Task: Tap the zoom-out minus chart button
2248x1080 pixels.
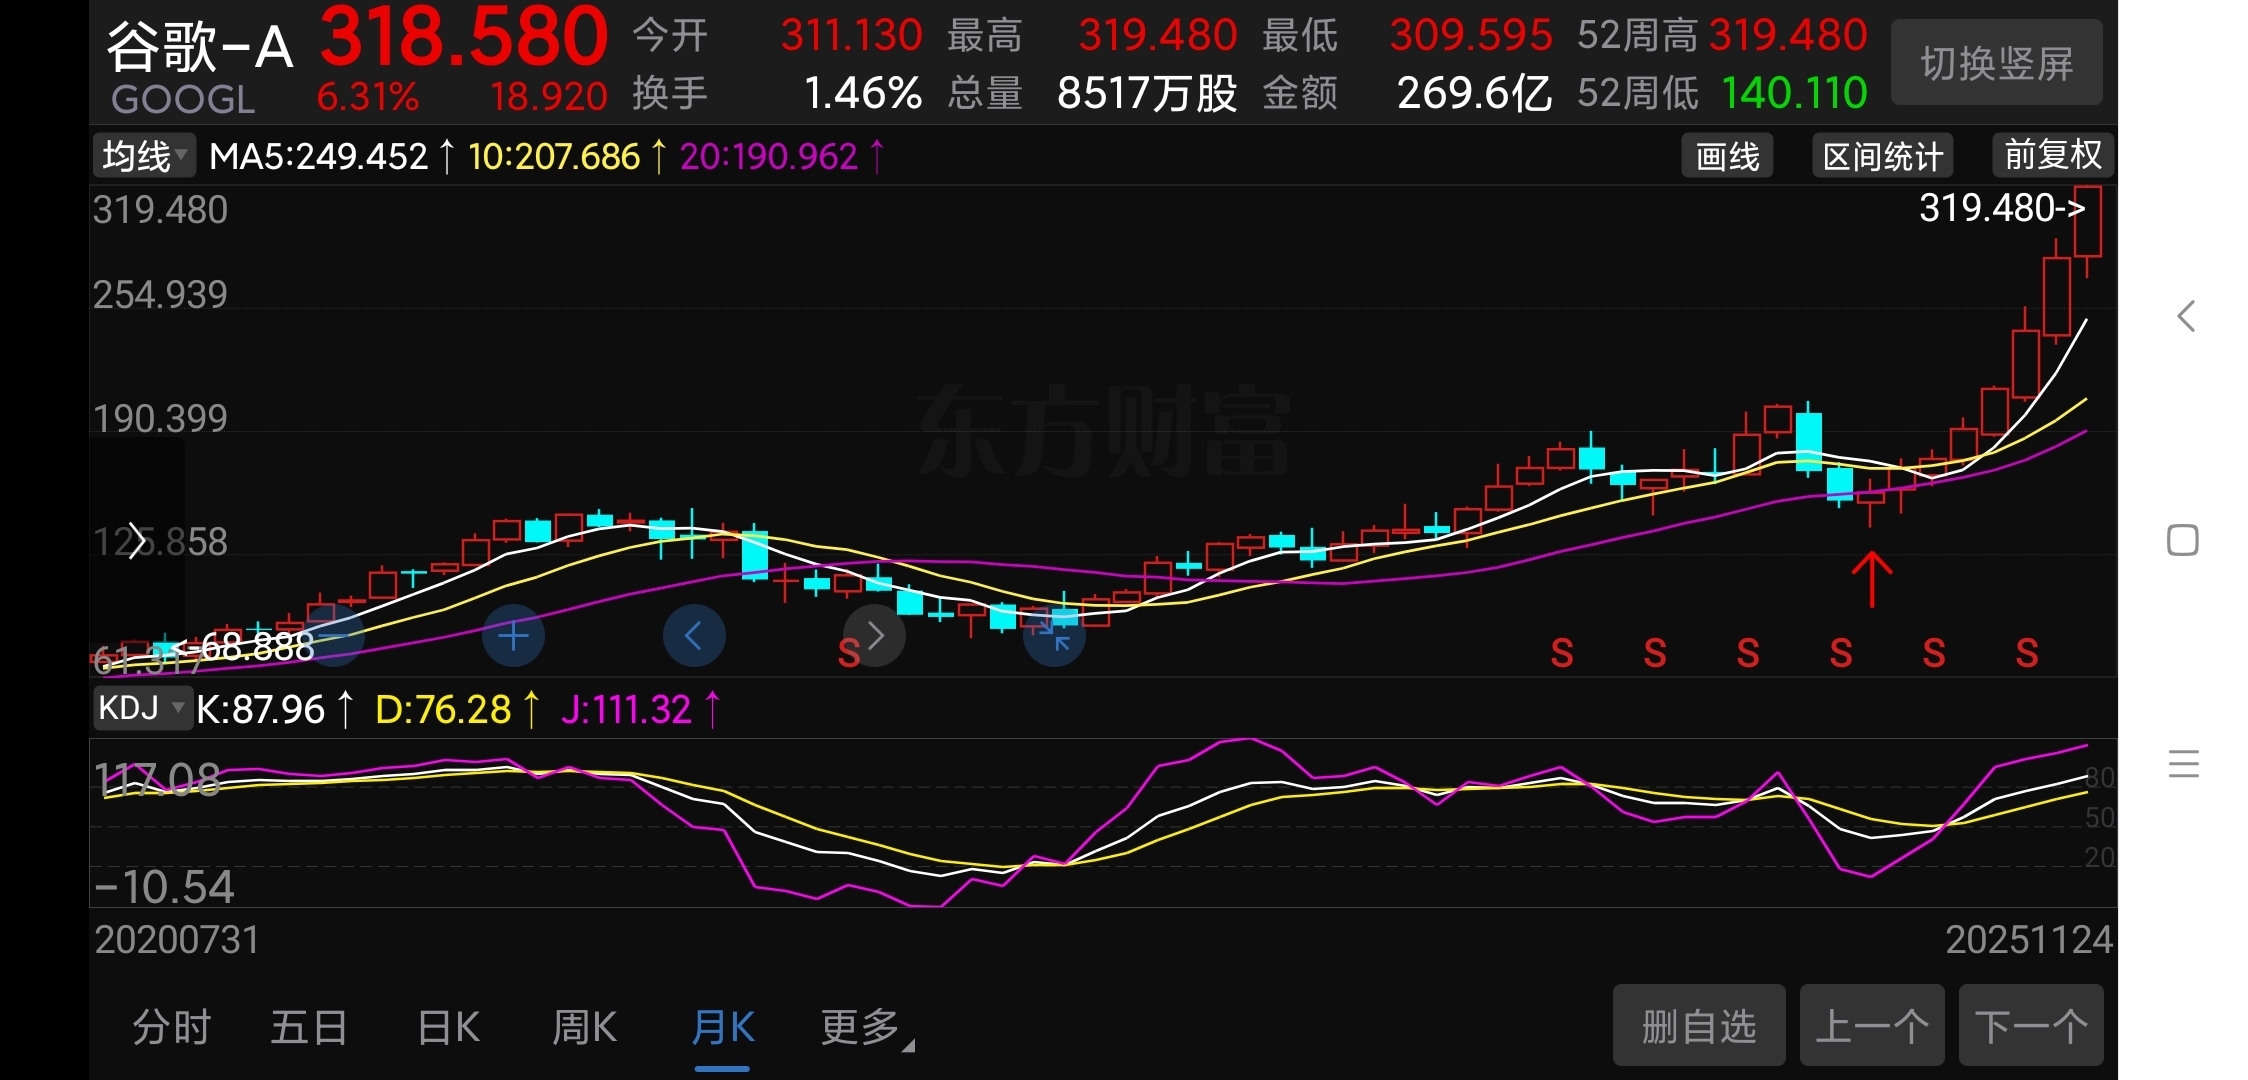Action: (333, 636)
